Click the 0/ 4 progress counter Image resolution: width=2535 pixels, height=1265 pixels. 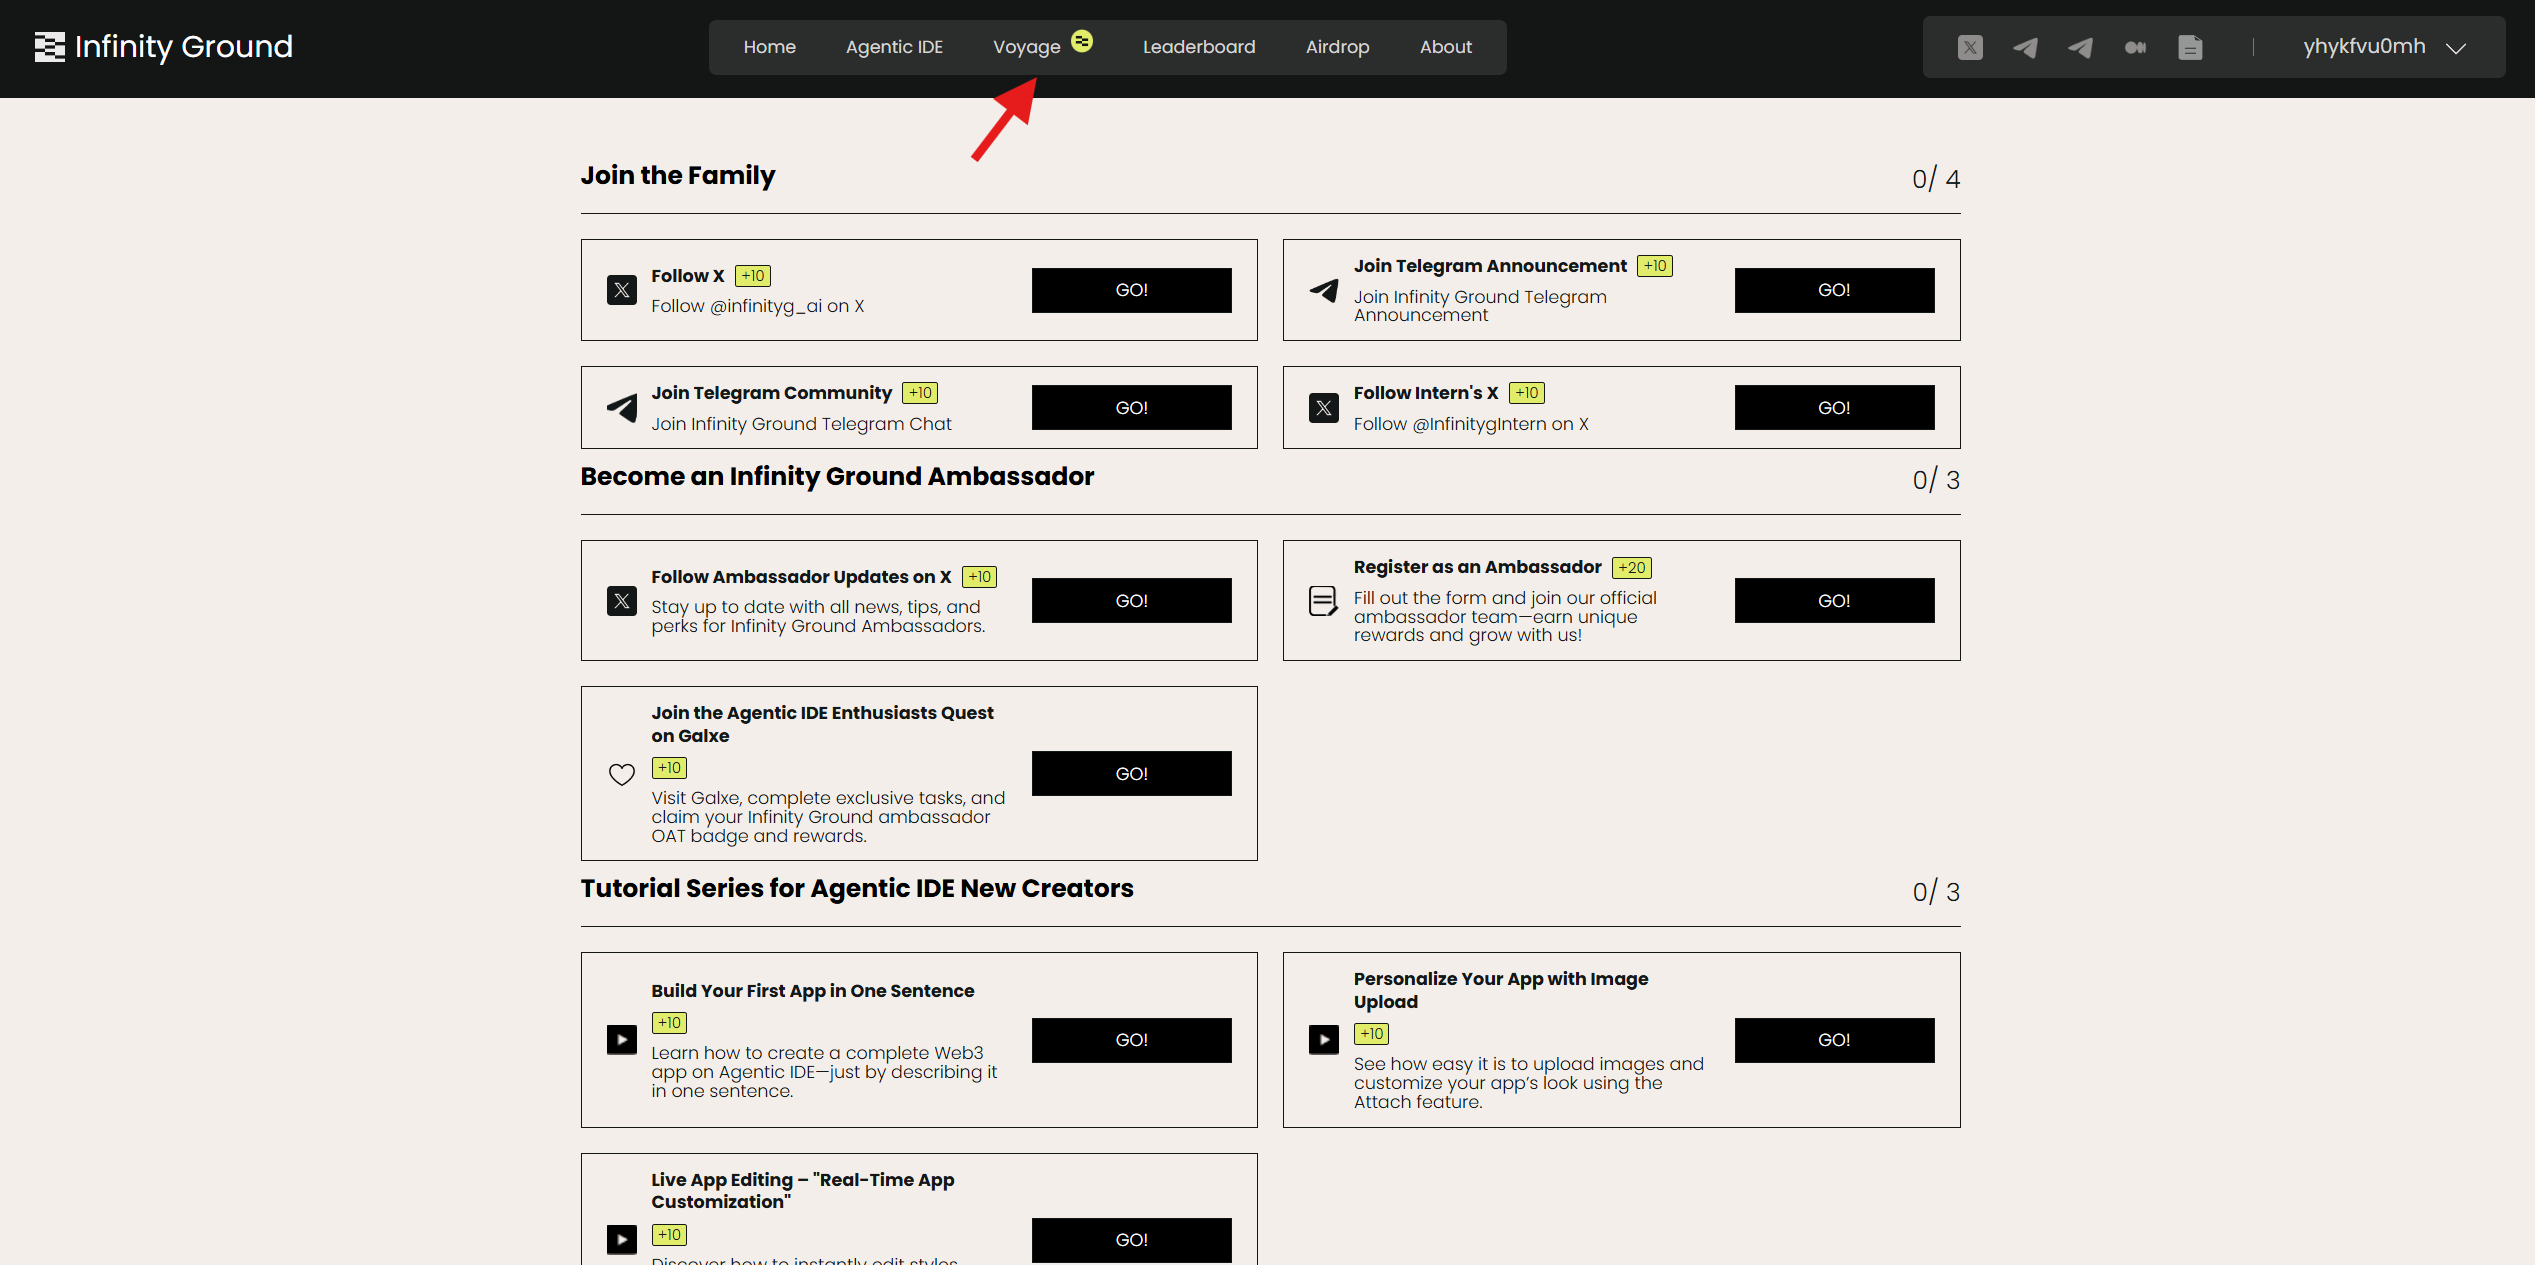(x=1936, y=179)
